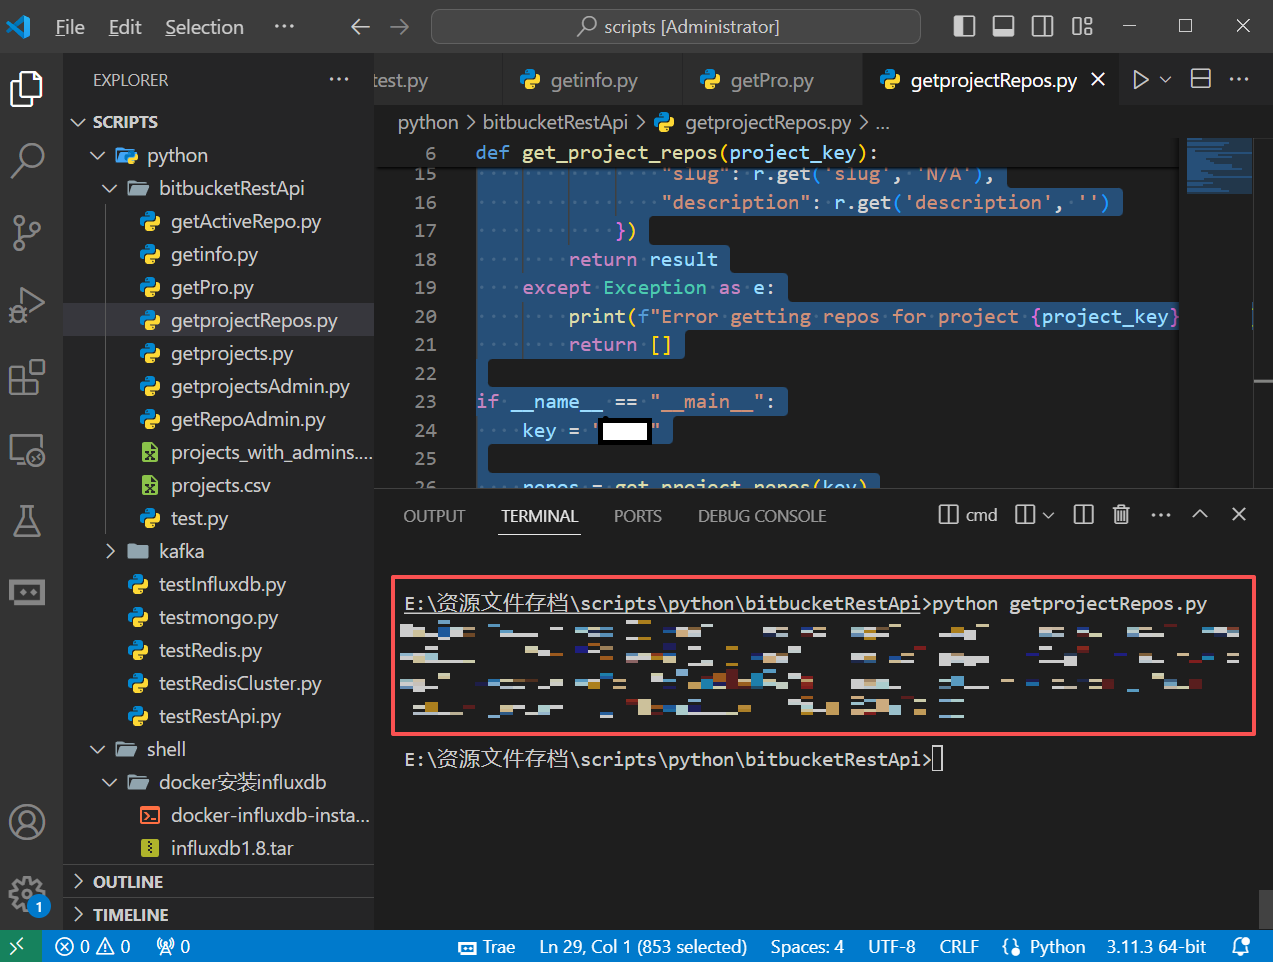Open editor More Actions menu

pos(1239,79)
